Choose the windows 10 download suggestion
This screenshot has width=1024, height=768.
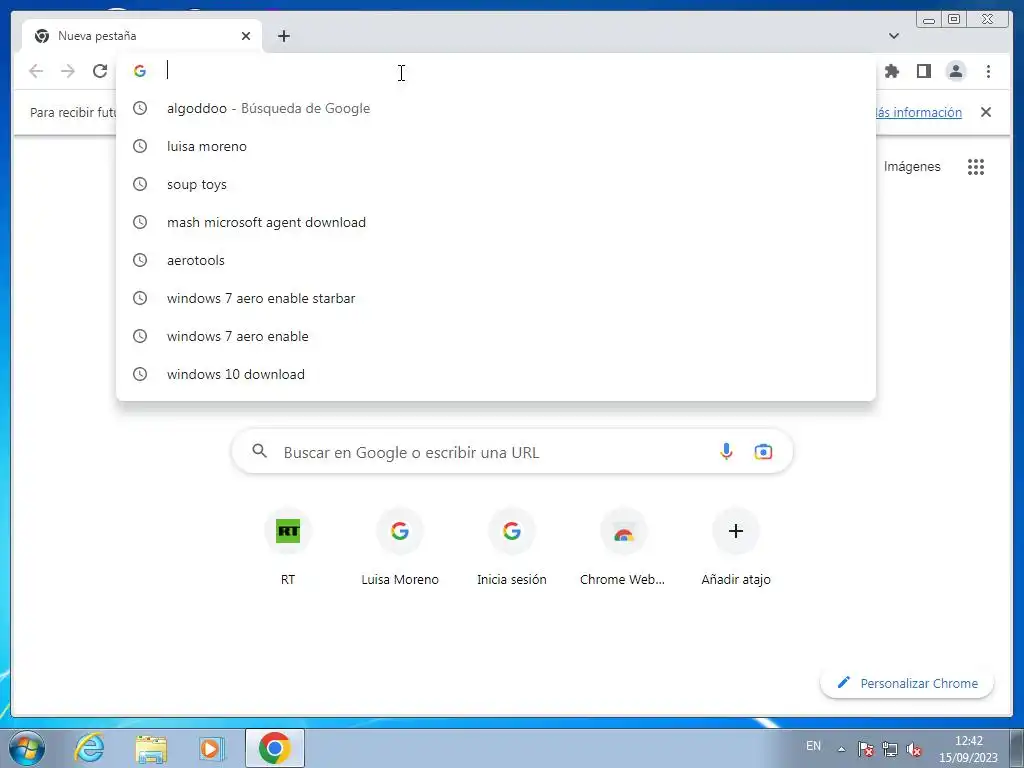[x=496, y=374]
